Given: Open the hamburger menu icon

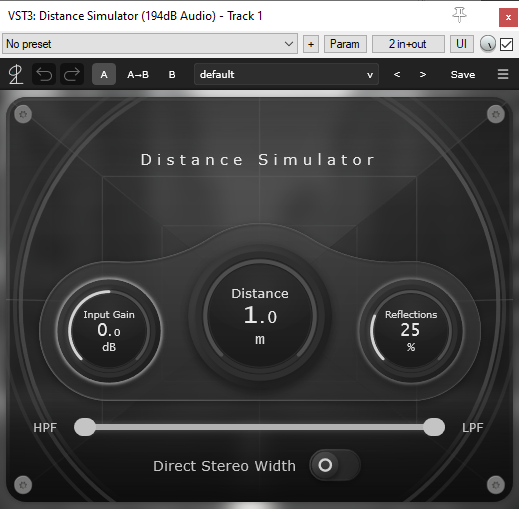Looking at the screenshot, I should [503, 74].
